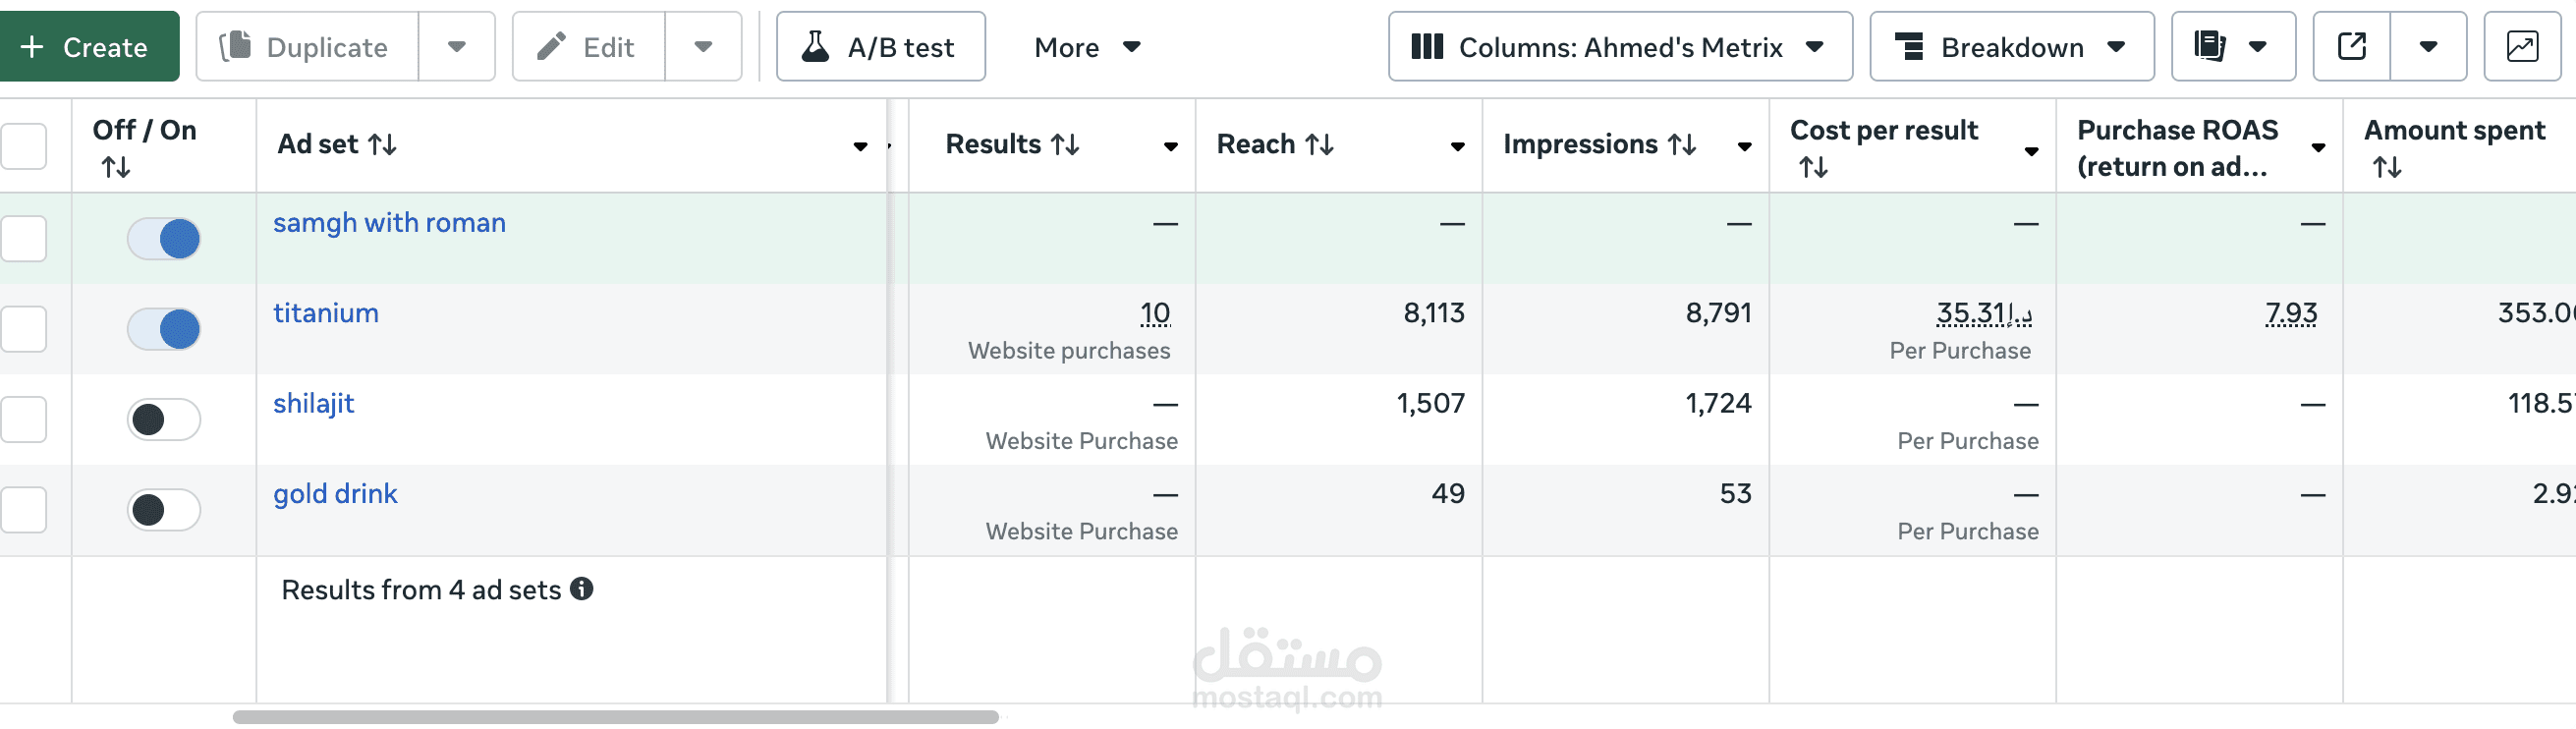The image size is (2576, 729).
Task: Sort by Results column arrows
Action: tap(1066, 145)
